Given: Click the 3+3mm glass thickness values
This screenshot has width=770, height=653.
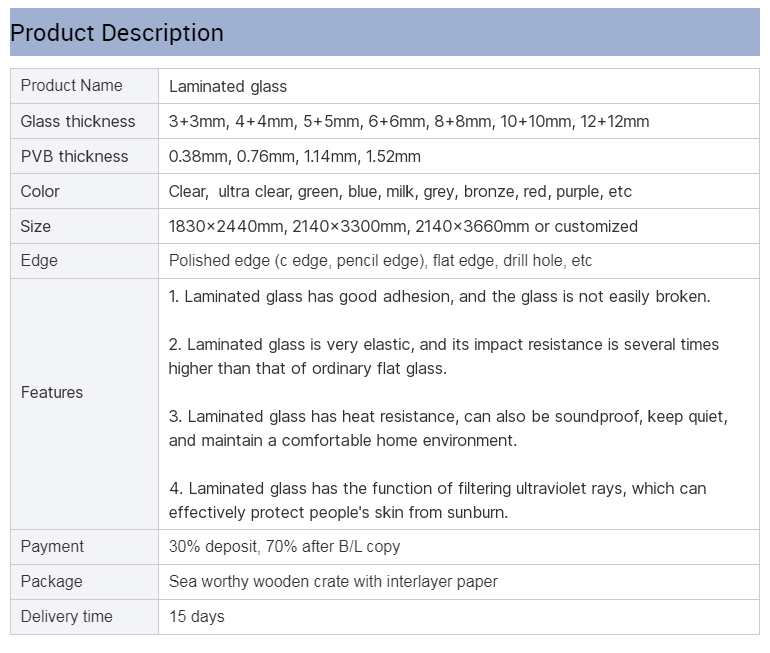Looking at the screenshot, I should pos(408,121).
